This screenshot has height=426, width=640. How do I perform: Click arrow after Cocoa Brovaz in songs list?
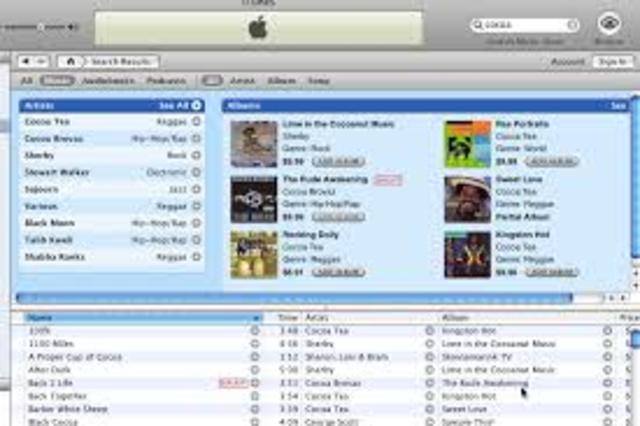click(429, 383)
